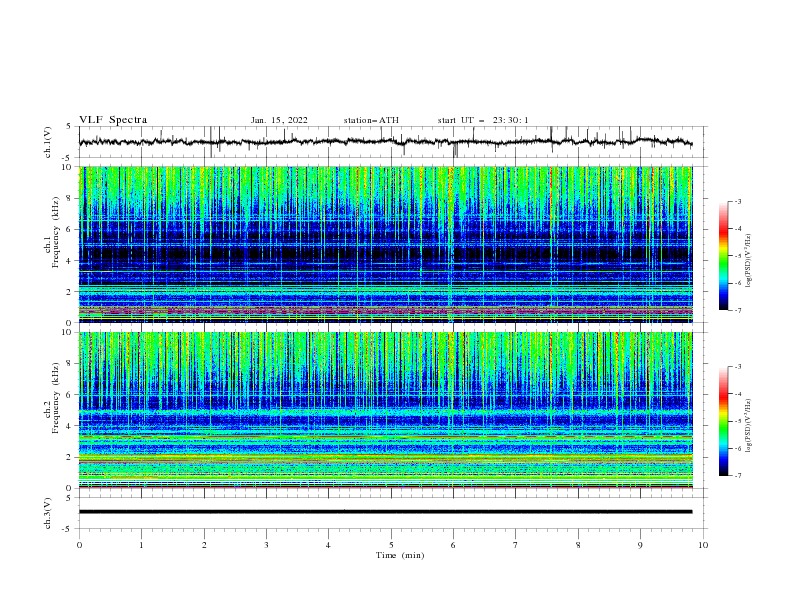Click the "-5" label on ch.1 color bar
This screenshot has width=792, height=612.
click(x=738, y=256)
